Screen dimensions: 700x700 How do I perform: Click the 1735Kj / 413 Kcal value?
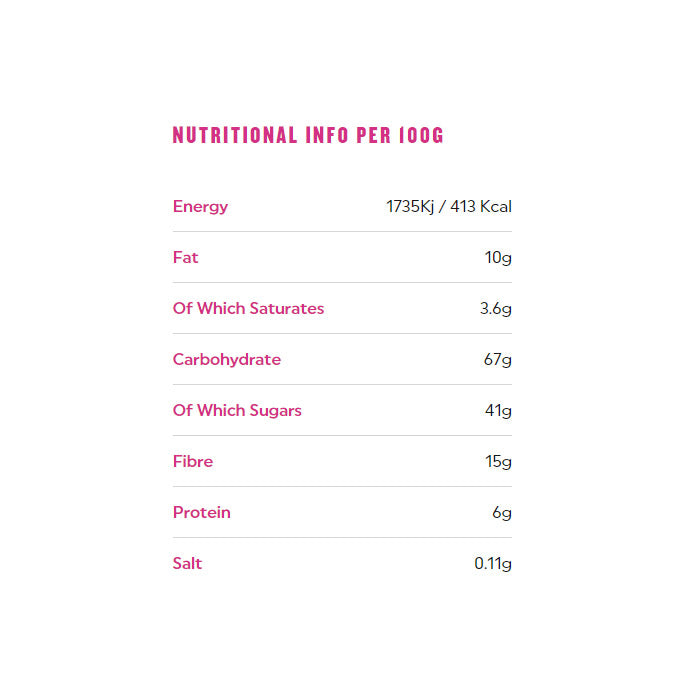tap(449, 207)
